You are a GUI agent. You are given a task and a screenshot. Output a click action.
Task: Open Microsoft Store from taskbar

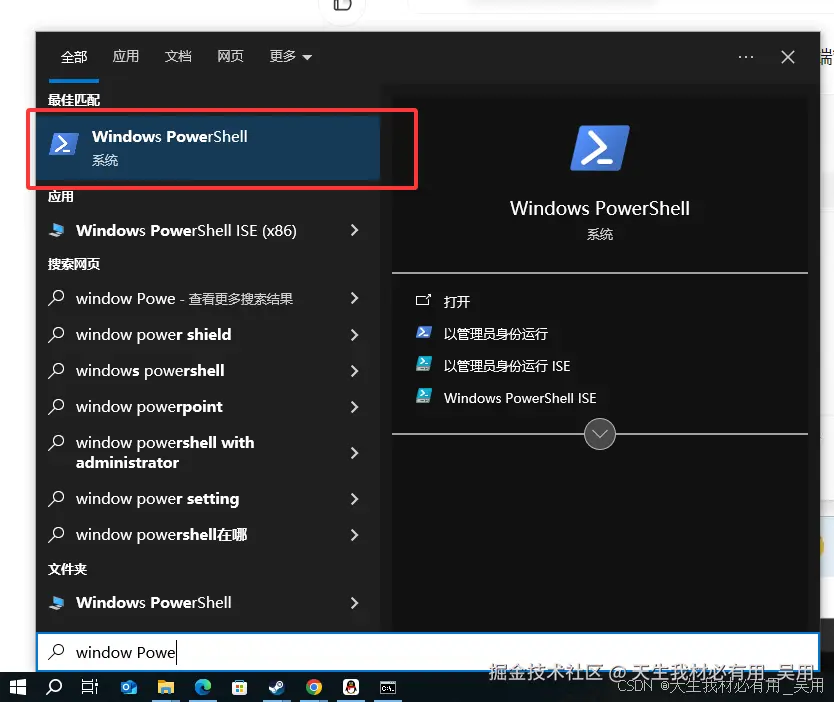(239, 688)
